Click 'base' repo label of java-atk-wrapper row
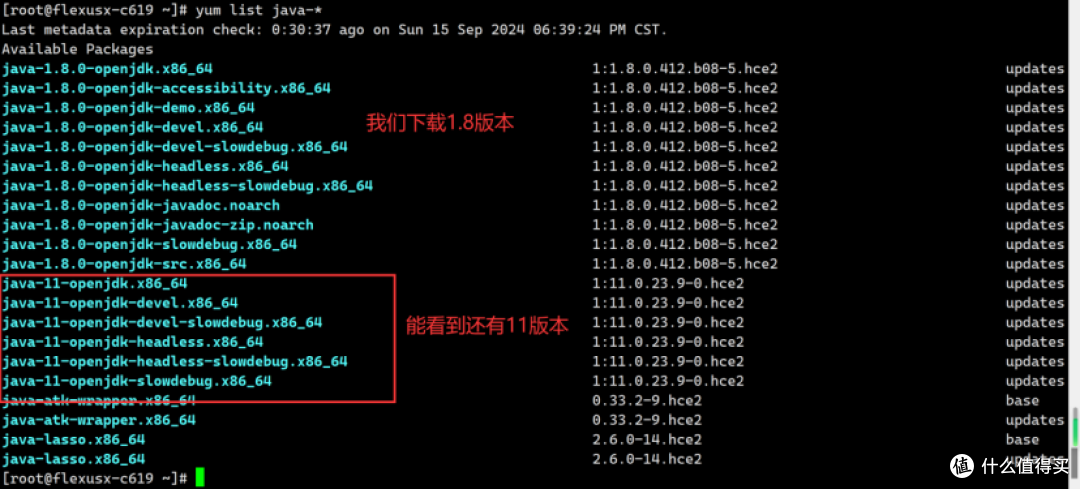 pos(1022,401)
